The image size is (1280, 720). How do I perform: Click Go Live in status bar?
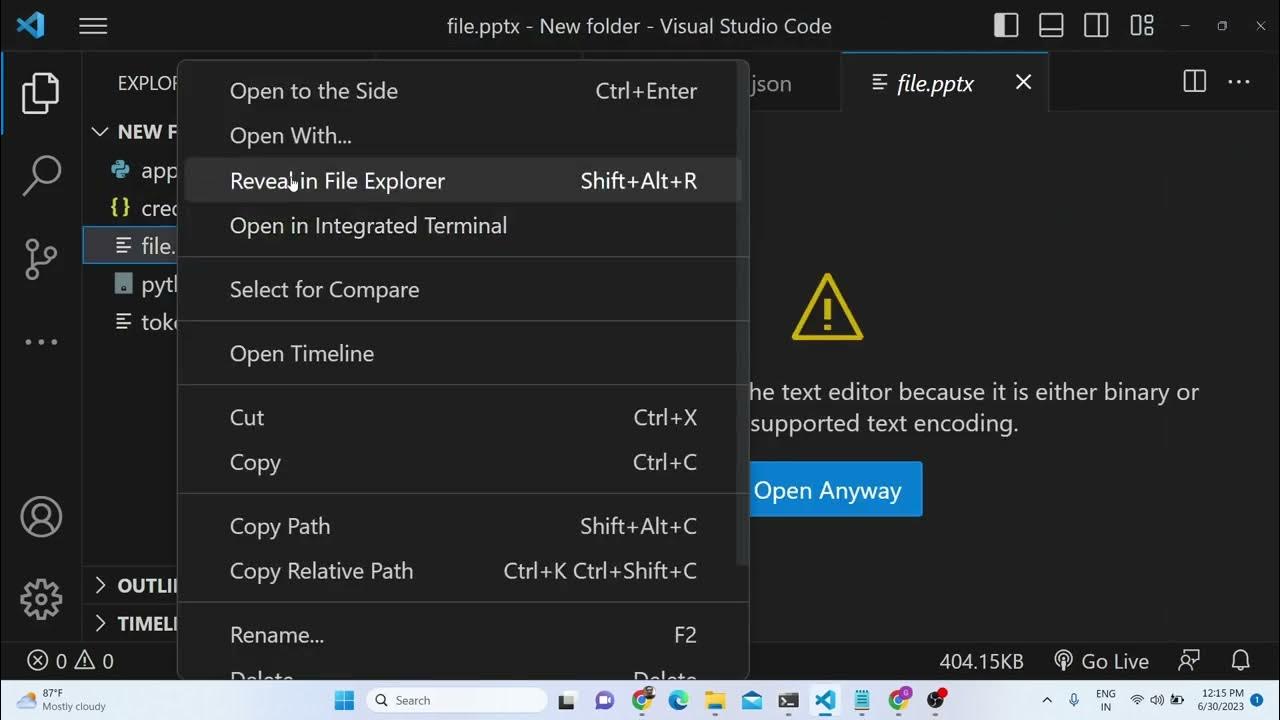pos(1101,661)
